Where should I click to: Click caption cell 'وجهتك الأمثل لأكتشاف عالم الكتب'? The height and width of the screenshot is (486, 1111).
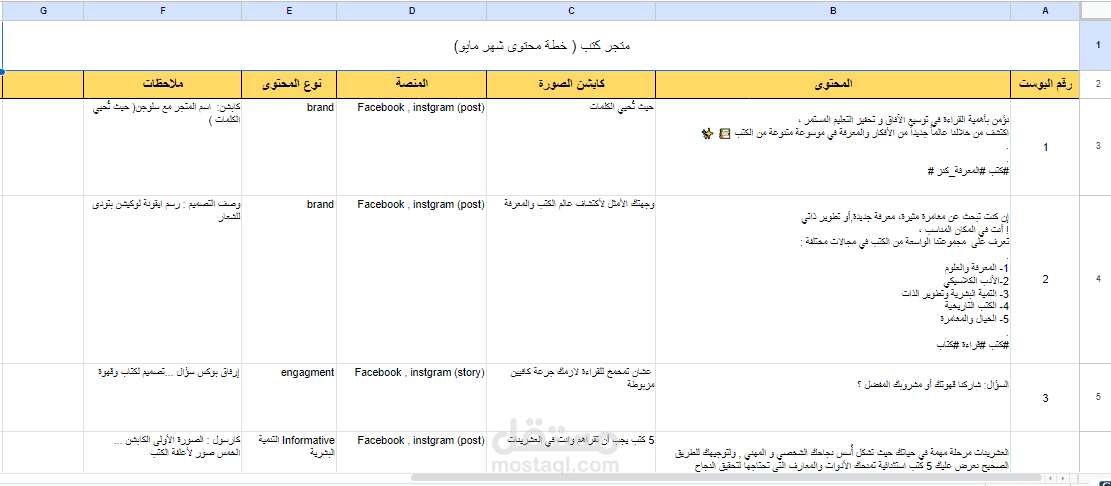pos(571,279)
